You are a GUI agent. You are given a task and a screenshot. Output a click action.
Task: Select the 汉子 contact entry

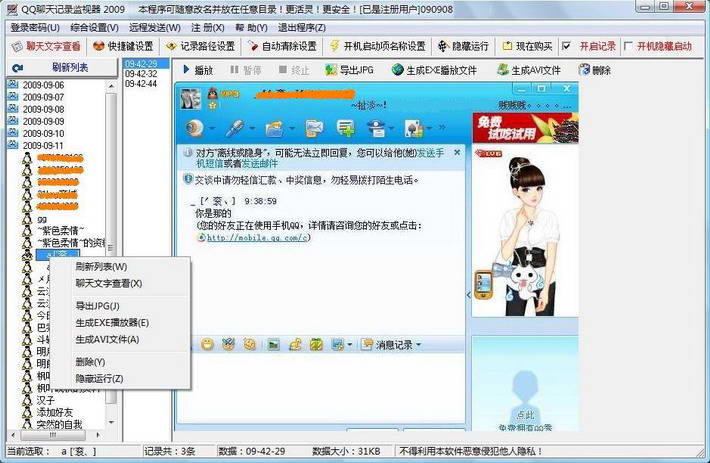(45, 401)
